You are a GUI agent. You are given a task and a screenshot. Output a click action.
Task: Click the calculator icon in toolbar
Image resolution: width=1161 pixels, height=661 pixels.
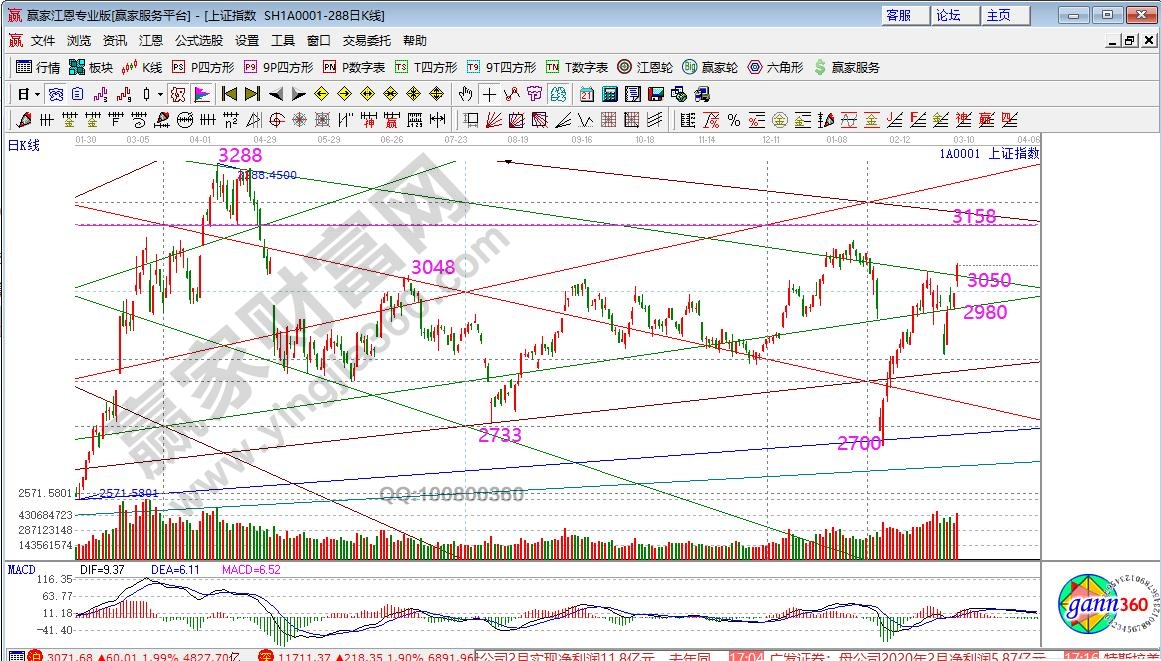608,94
